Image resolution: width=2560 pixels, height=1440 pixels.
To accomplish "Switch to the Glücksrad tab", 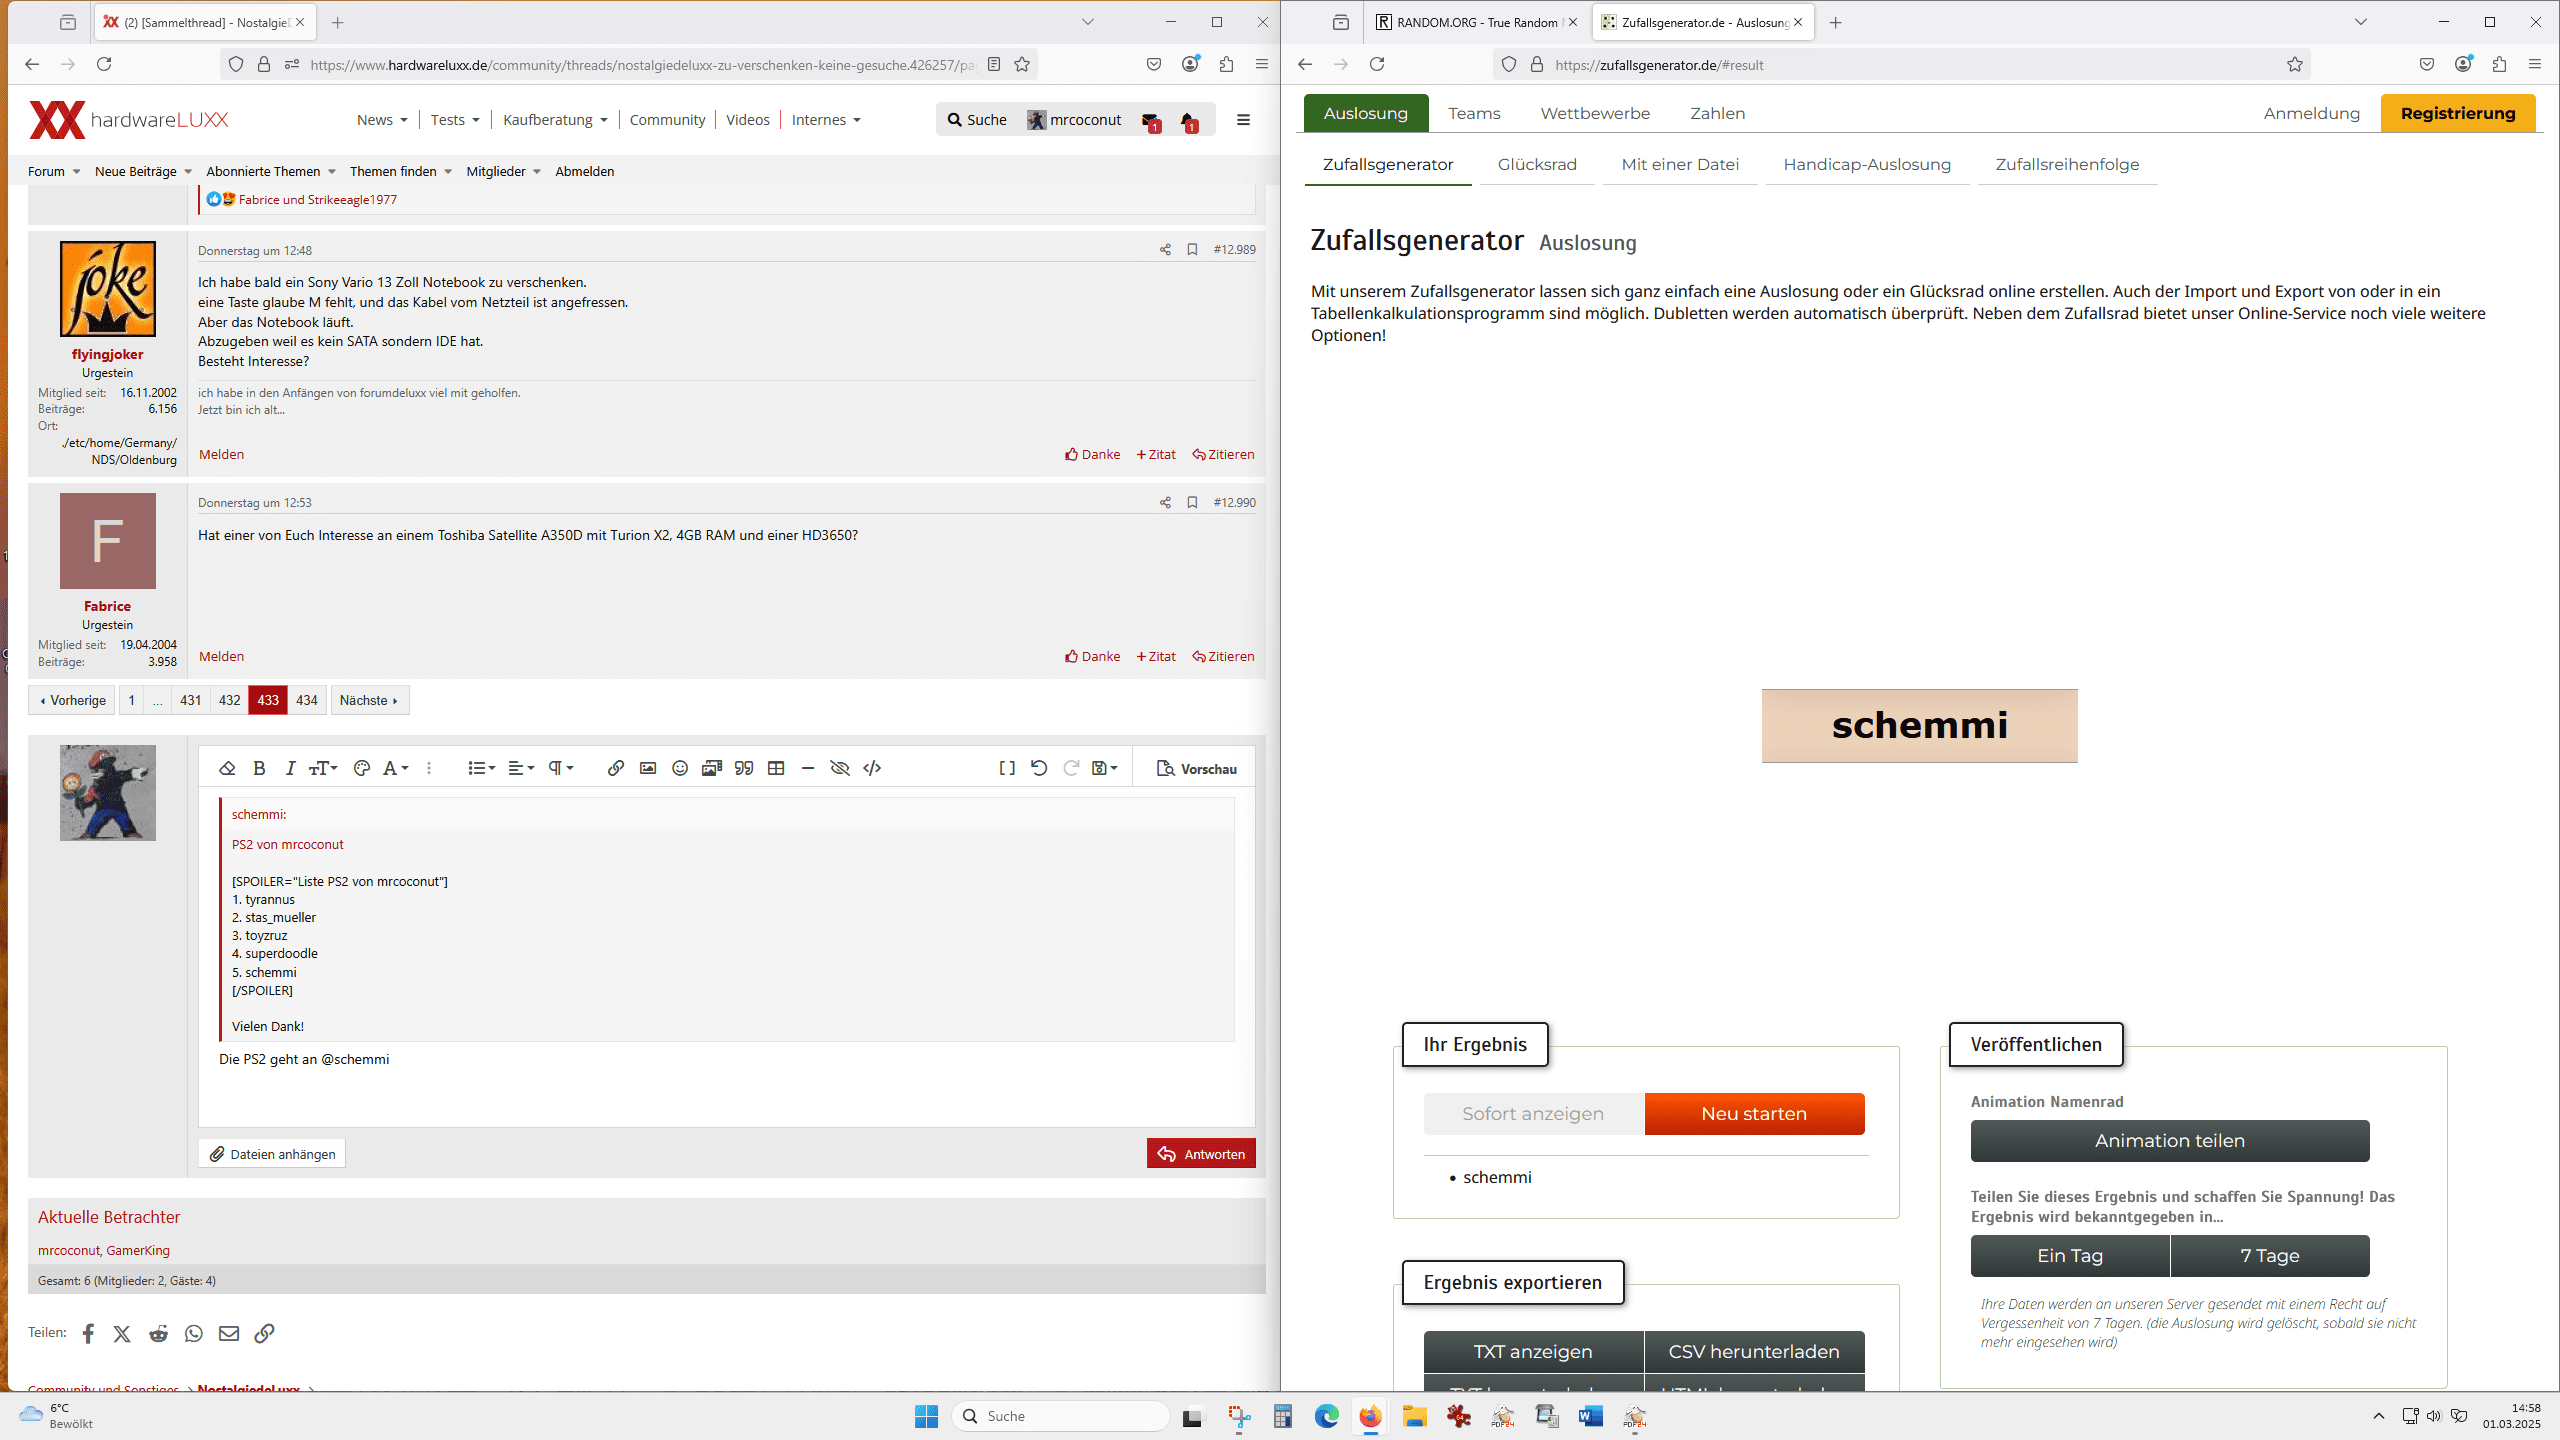I will coord(1537,164).
